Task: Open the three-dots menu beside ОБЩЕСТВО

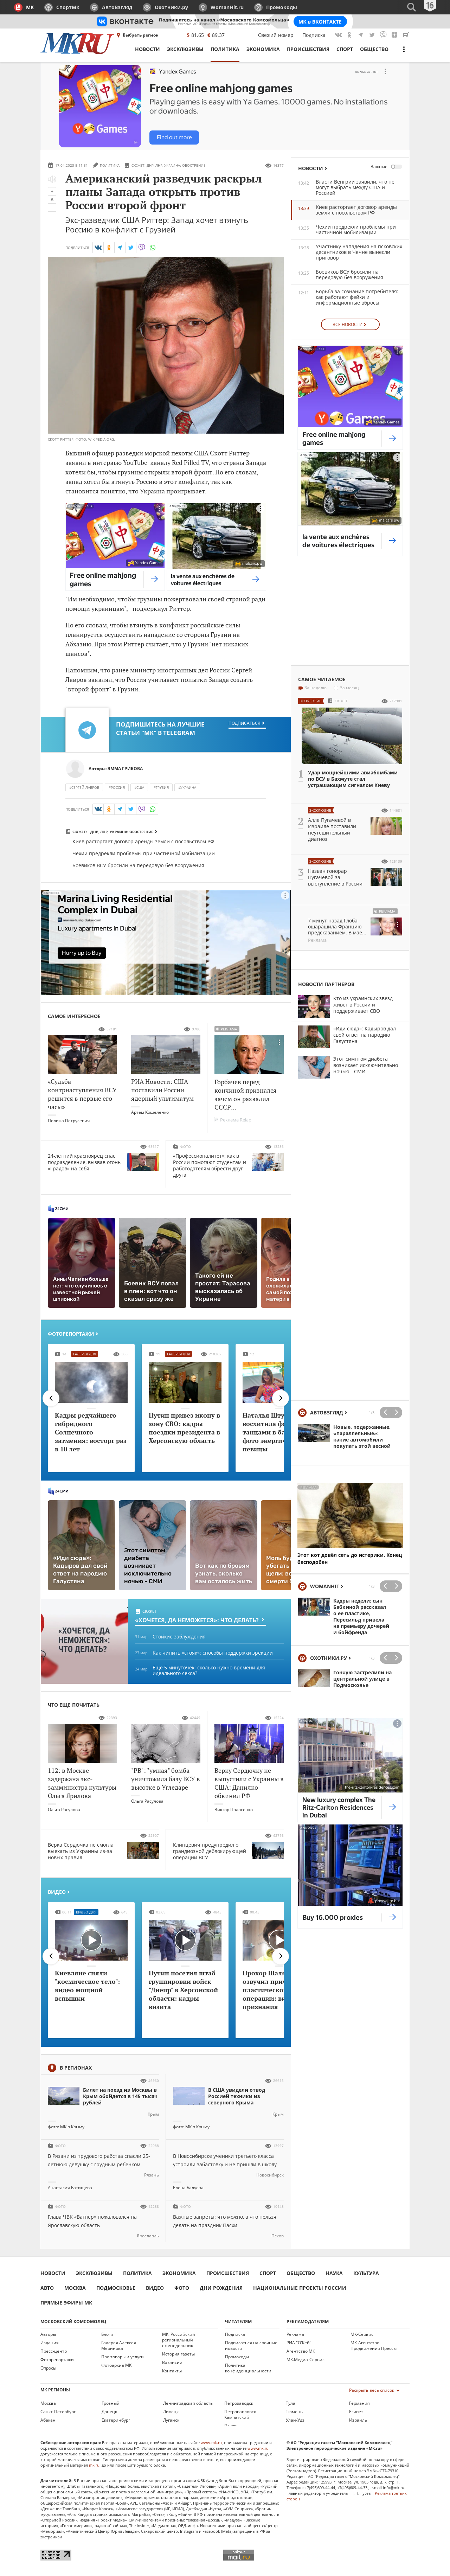Action: [x=404, y=49]
